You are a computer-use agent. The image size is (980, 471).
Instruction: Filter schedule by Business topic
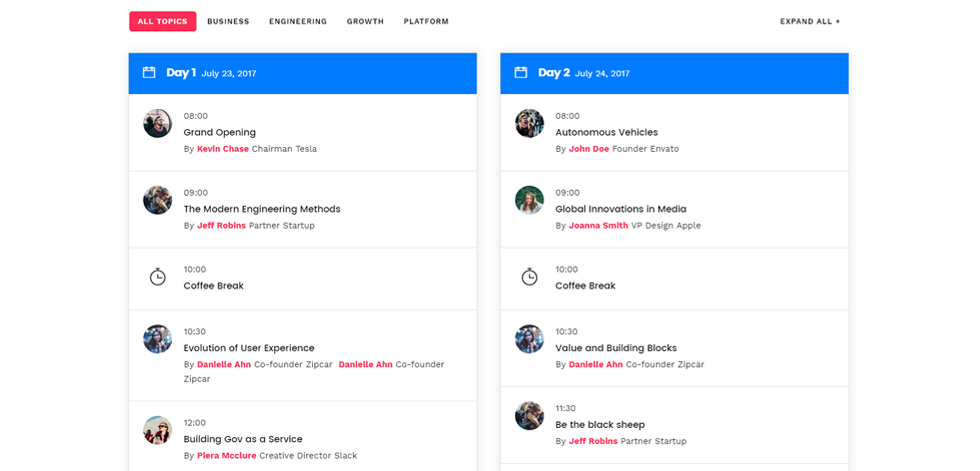[x=228, y=21]
